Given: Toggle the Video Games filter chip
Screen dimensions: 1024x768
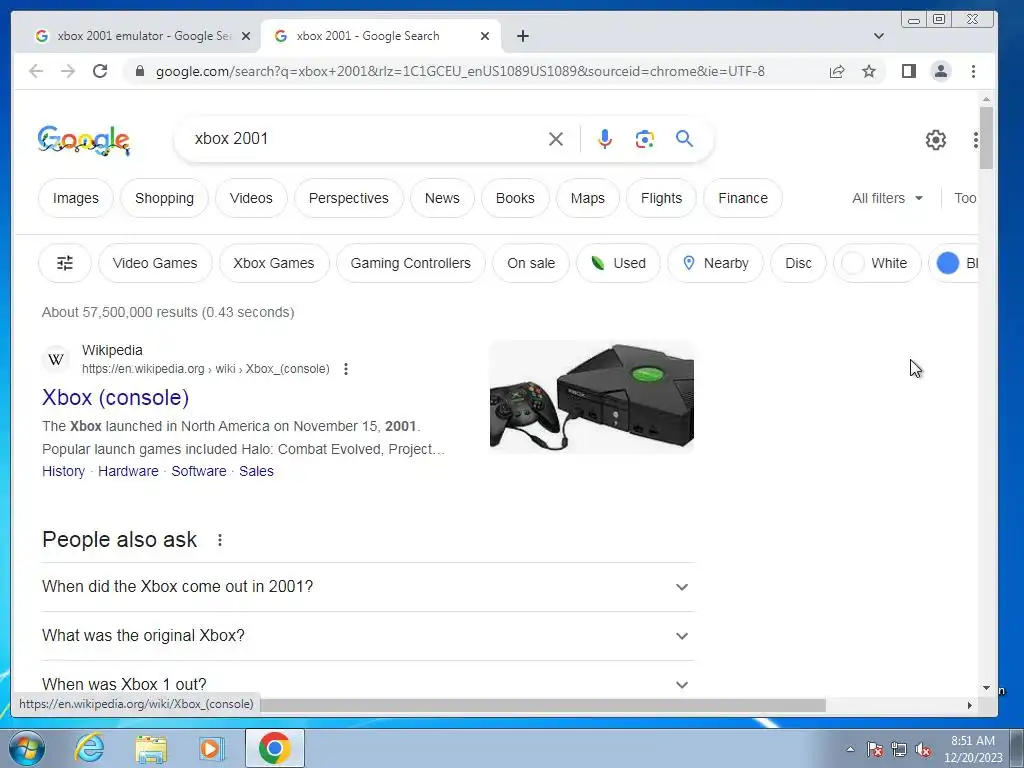Looking at the screenshot, I should (x=155, y=263).
